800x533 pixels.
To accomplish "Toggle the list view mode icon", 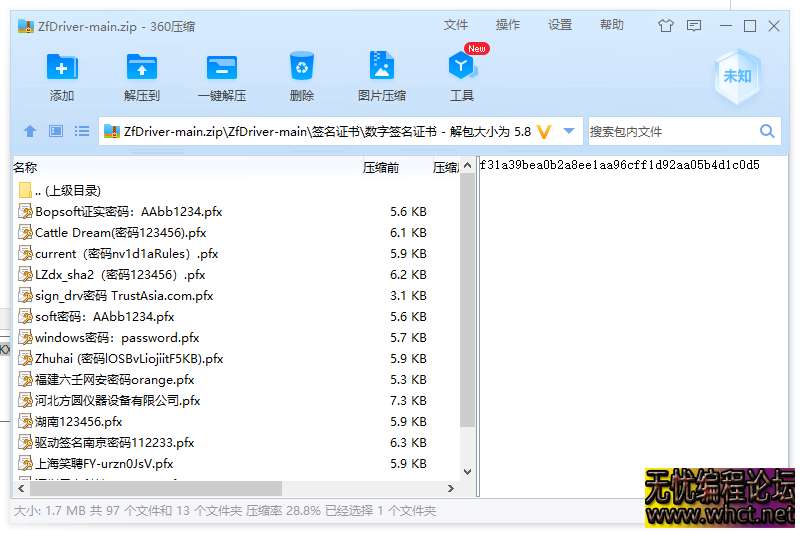I will (82, 131).
